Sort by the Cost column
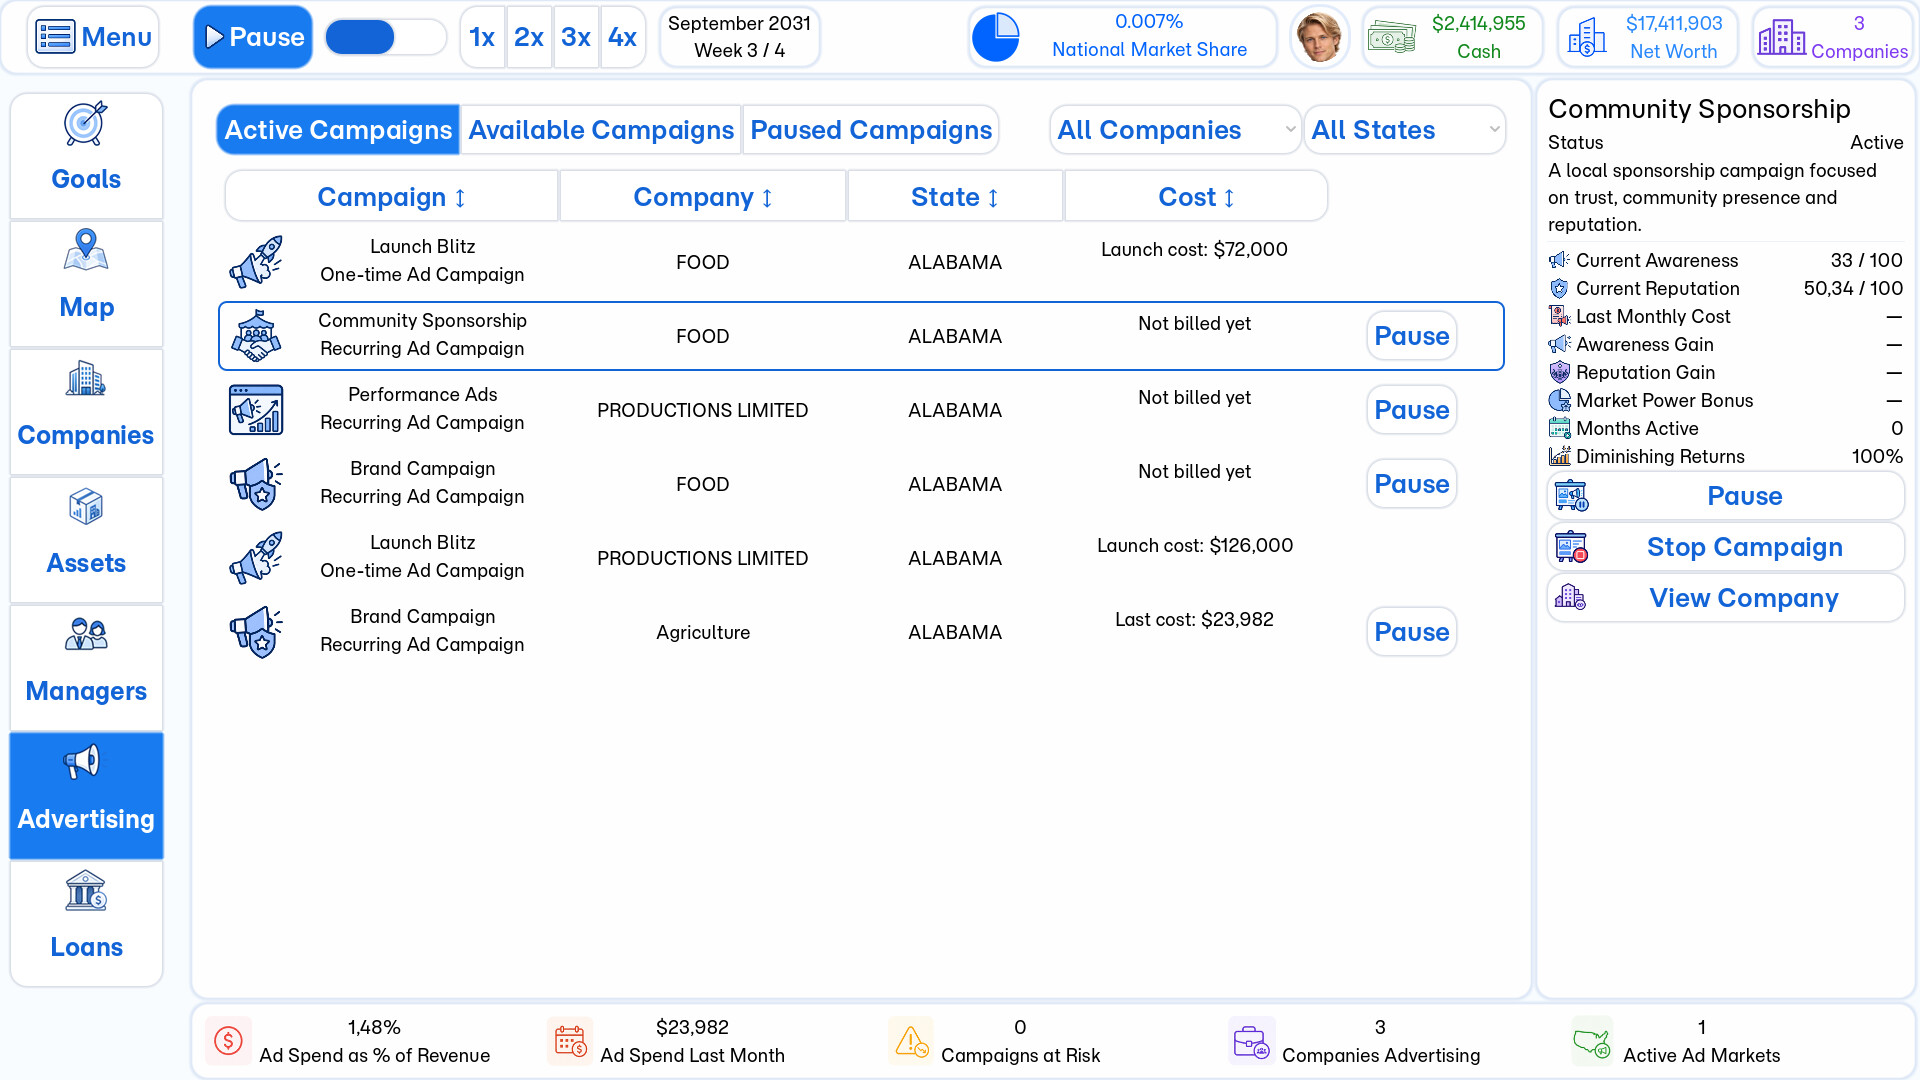The width and height of the screenshot is (1920, 1080). tap(1196, 196)
